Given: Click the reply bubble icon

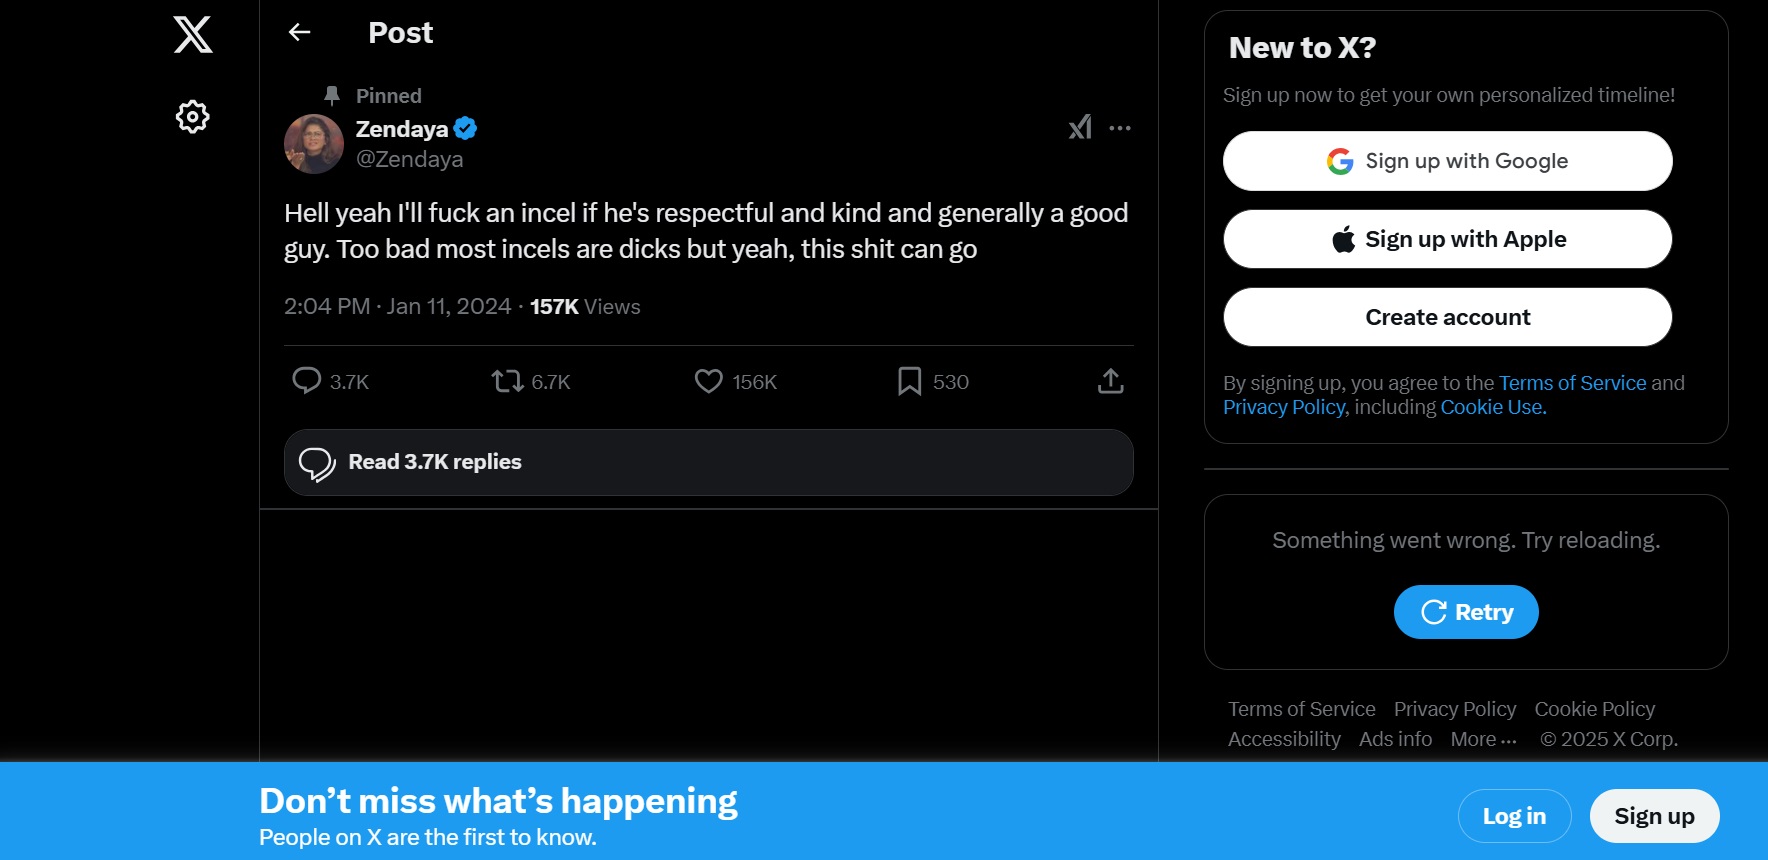Looking at the screenshot, I should (x=306, y=381).
